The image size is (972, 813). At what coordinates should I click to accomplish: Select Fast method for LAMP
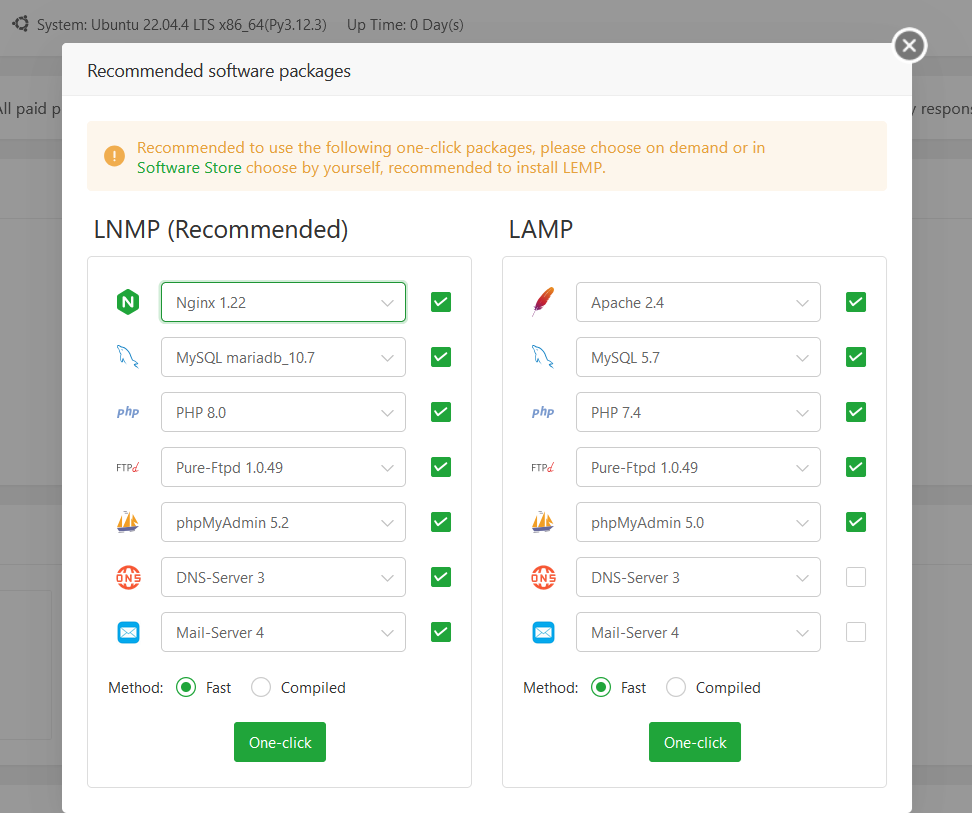point(601,687)
